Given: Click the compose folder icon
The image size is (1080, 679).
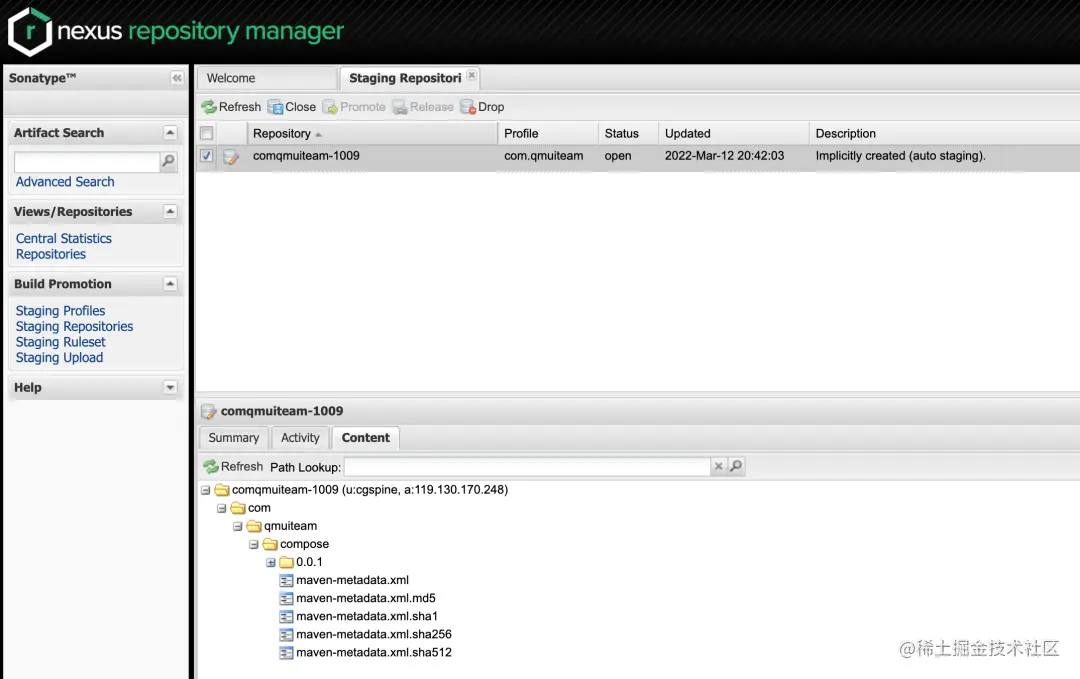Looking at the screenshot, I should coord(270,544).
